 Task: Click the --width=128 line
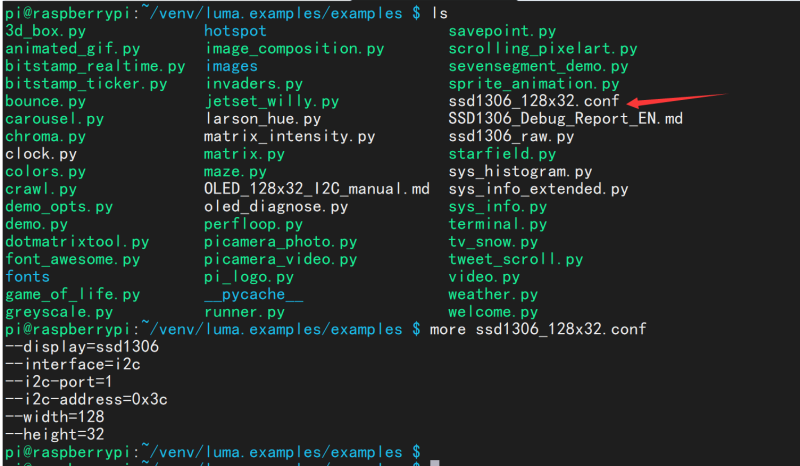[55, 417]
